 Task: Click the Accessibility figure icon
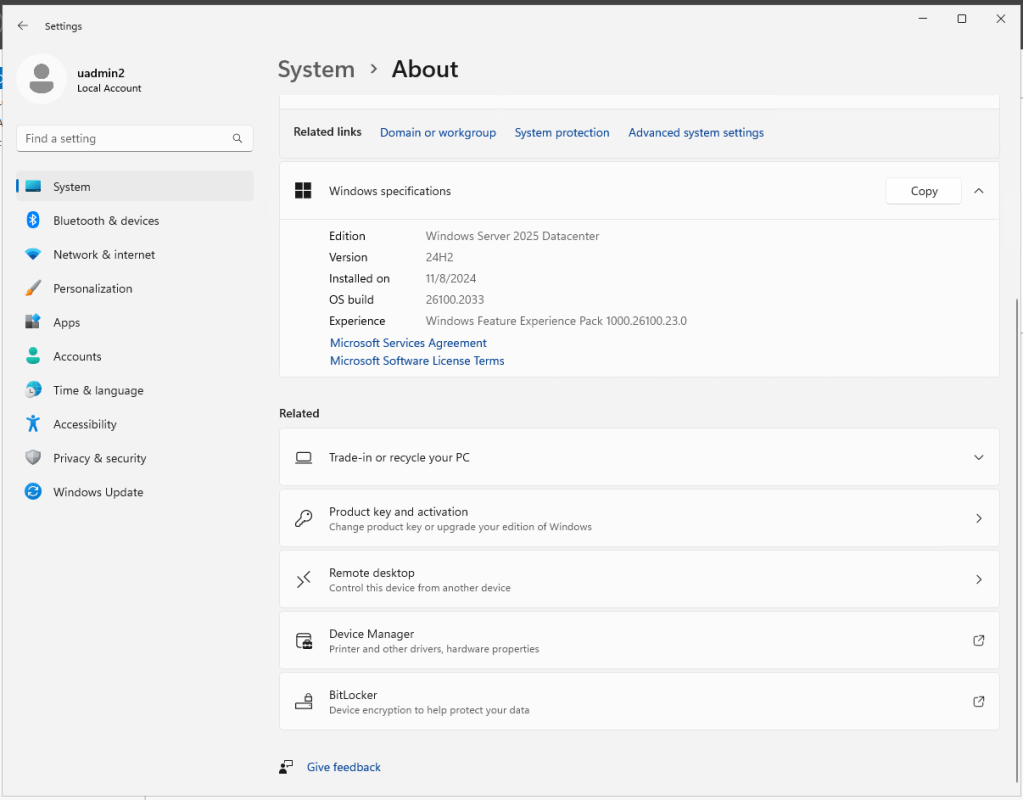point(33,424)
